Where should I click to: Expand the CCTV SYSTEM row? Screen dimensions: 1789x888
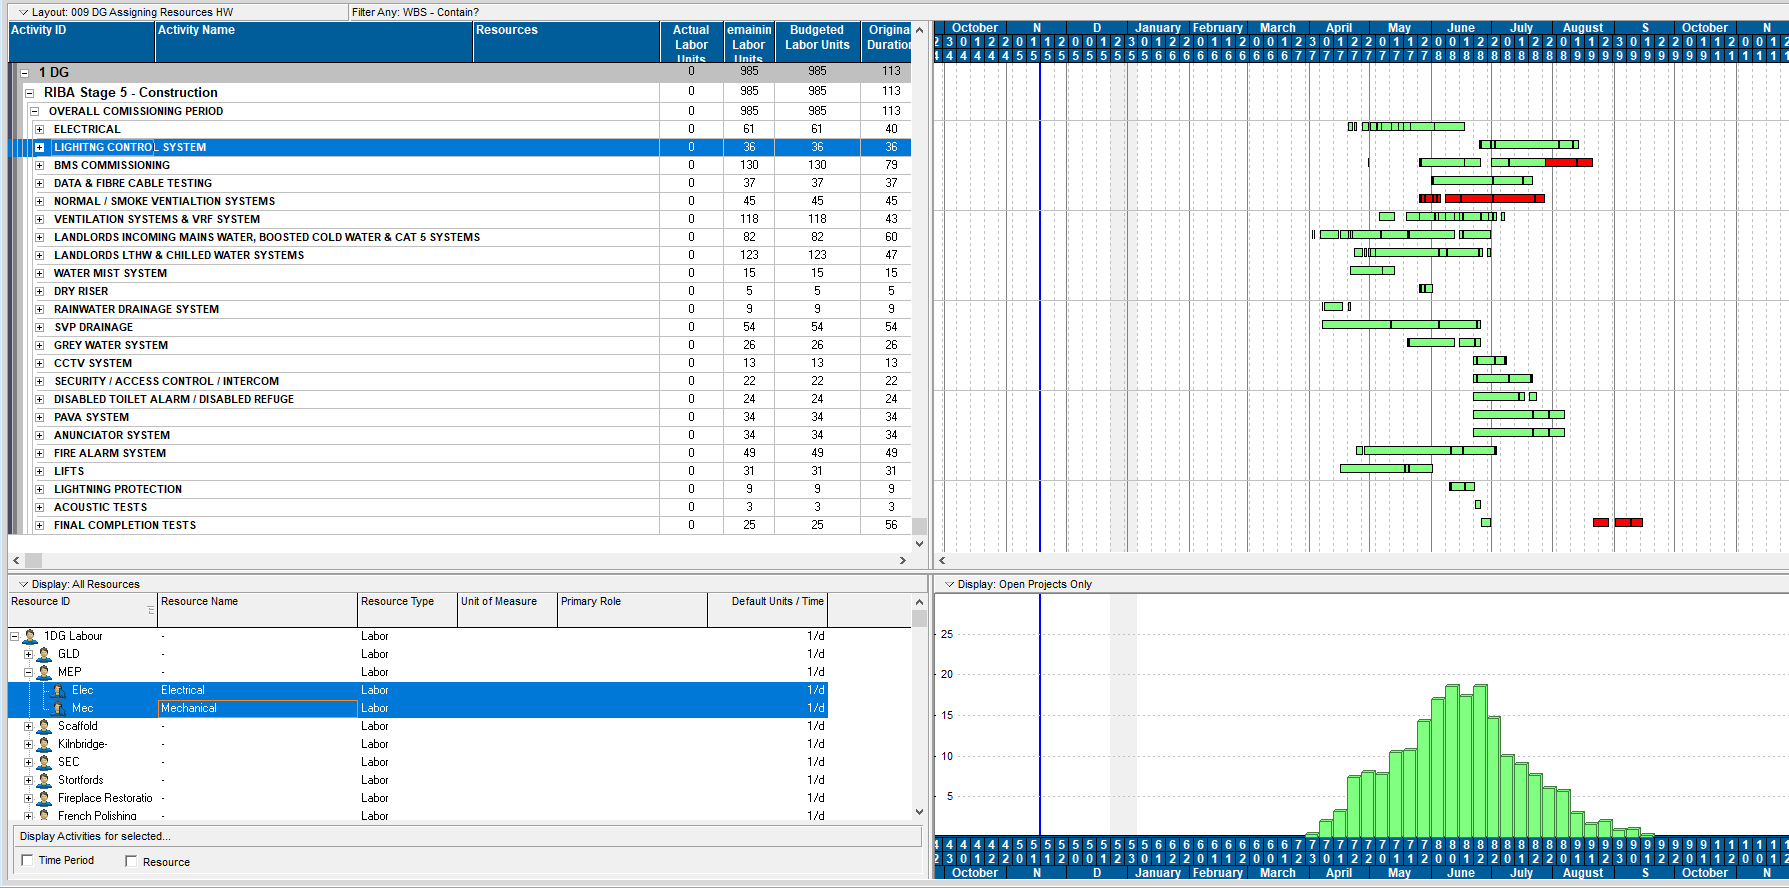pyautogui.click(x=39, y=363)
